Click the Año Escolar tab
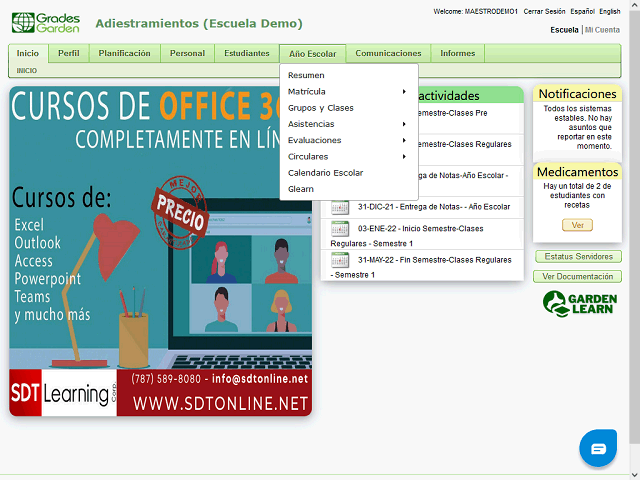This screenshot has height=480, width=640. pos(313,54)
